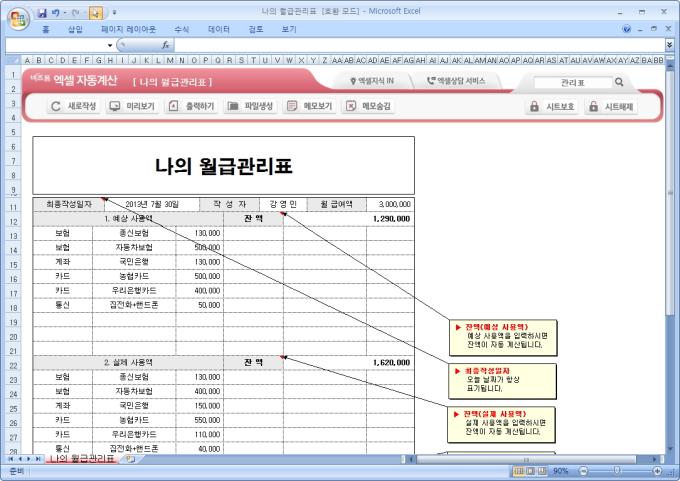Click the 90% zoom level
680x481 pixels.
560,471
